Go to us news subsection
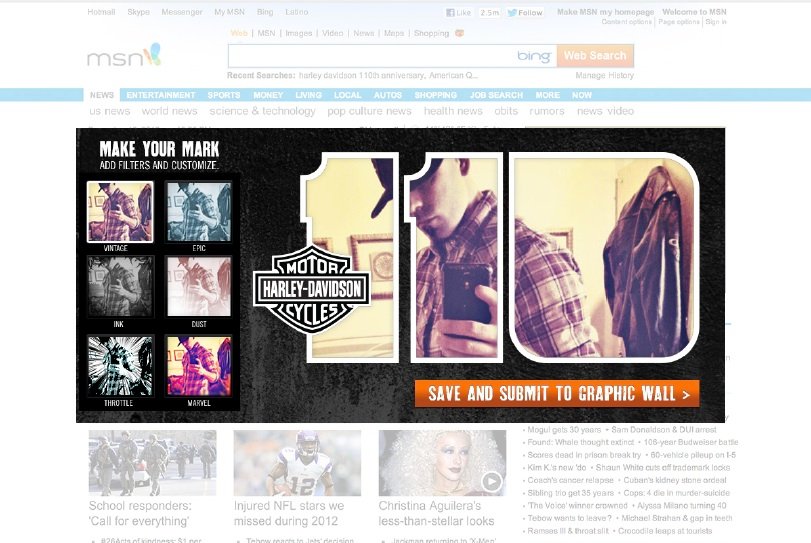The image size is (811, 543). tap(110, 111)
